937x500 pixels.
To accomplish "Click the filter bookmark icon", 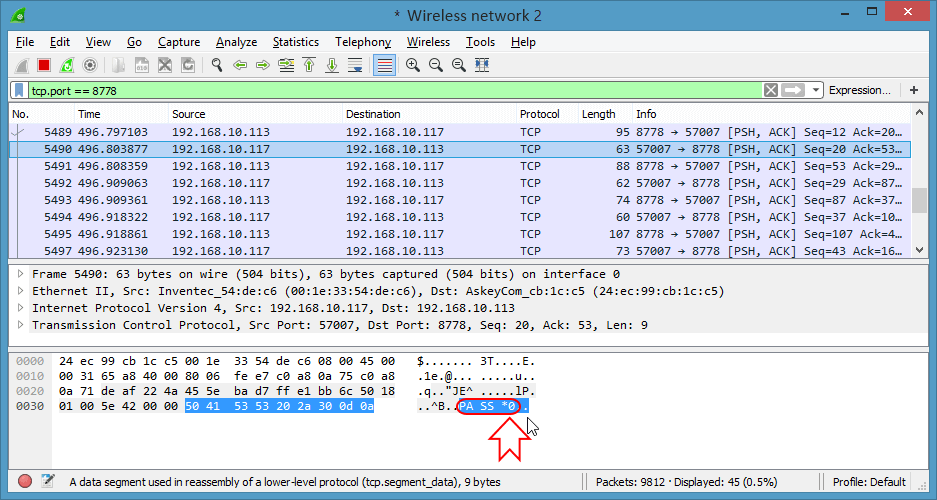I will point(19,90).
